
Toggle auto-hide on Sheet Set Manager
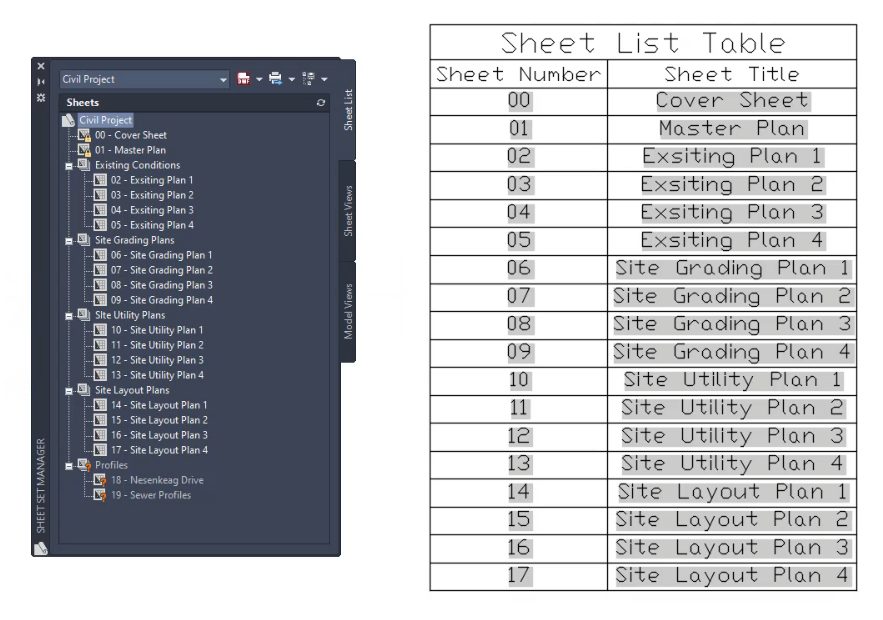point(41,82)
